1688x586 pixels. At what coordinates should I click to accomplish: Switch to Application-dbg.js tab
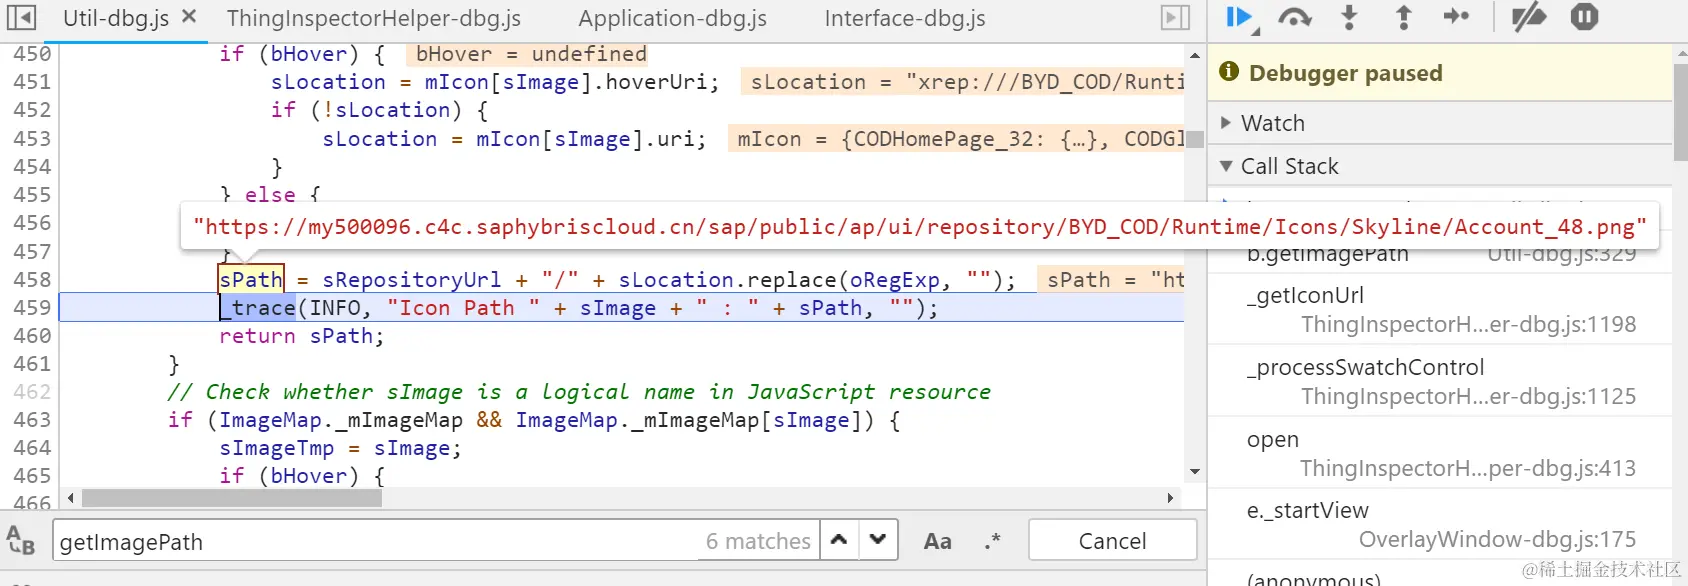pyautogui.click(x=672, y=18)
